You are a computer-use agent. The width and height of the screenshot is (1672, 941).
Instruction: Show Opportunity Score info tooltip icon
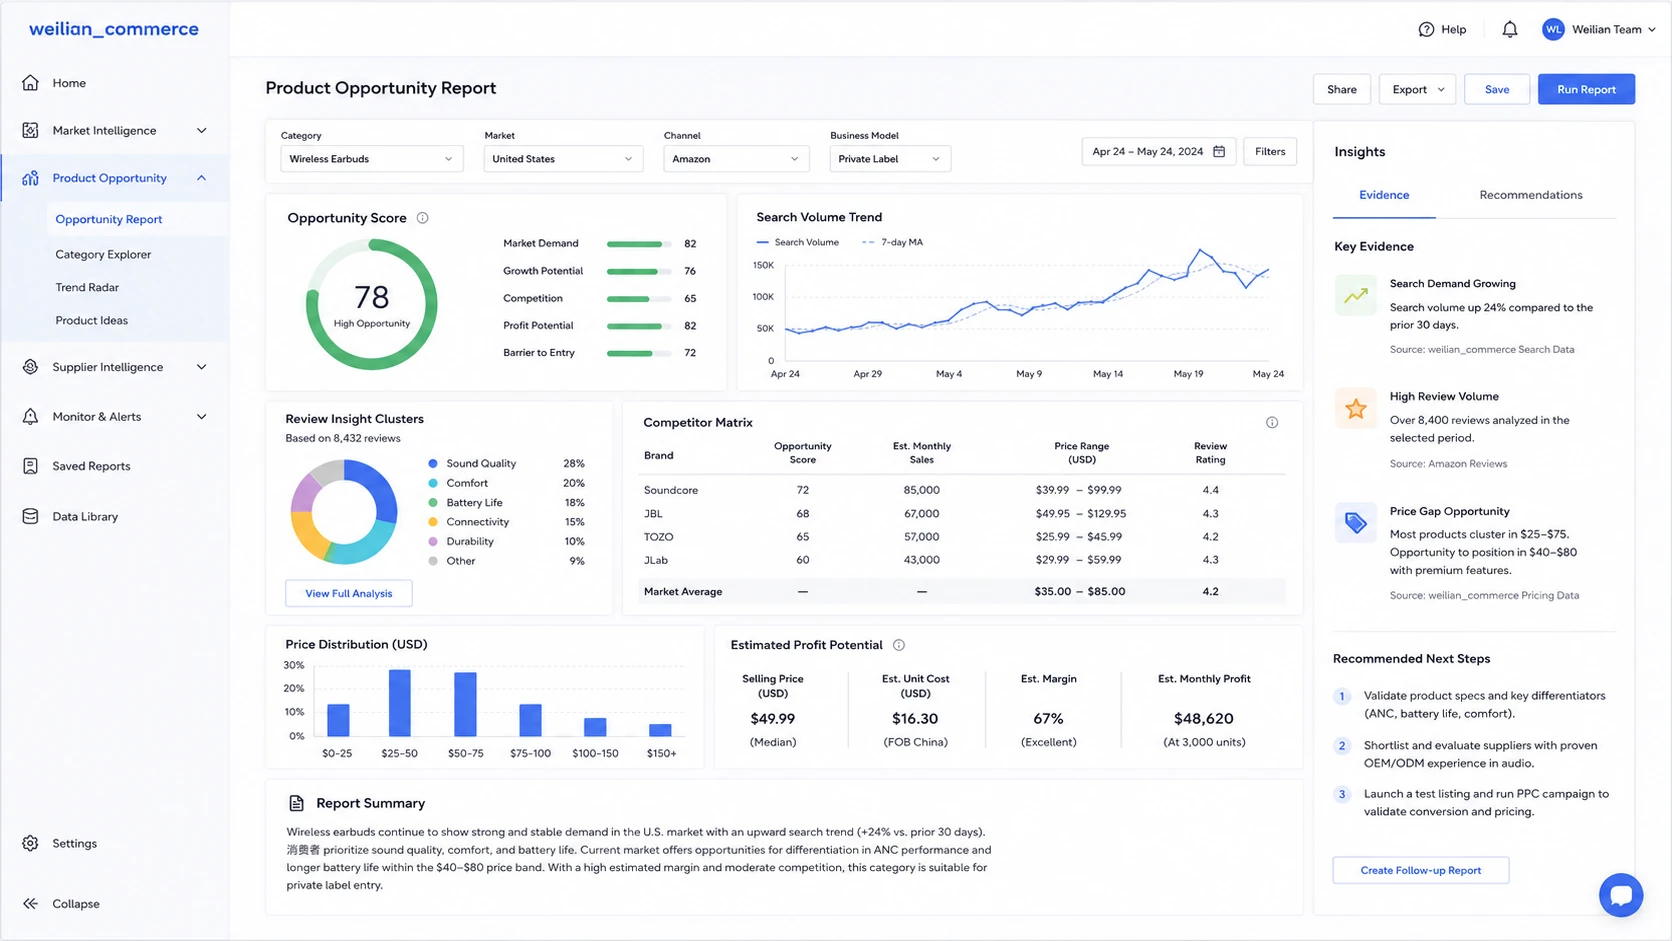pos(423,218)
